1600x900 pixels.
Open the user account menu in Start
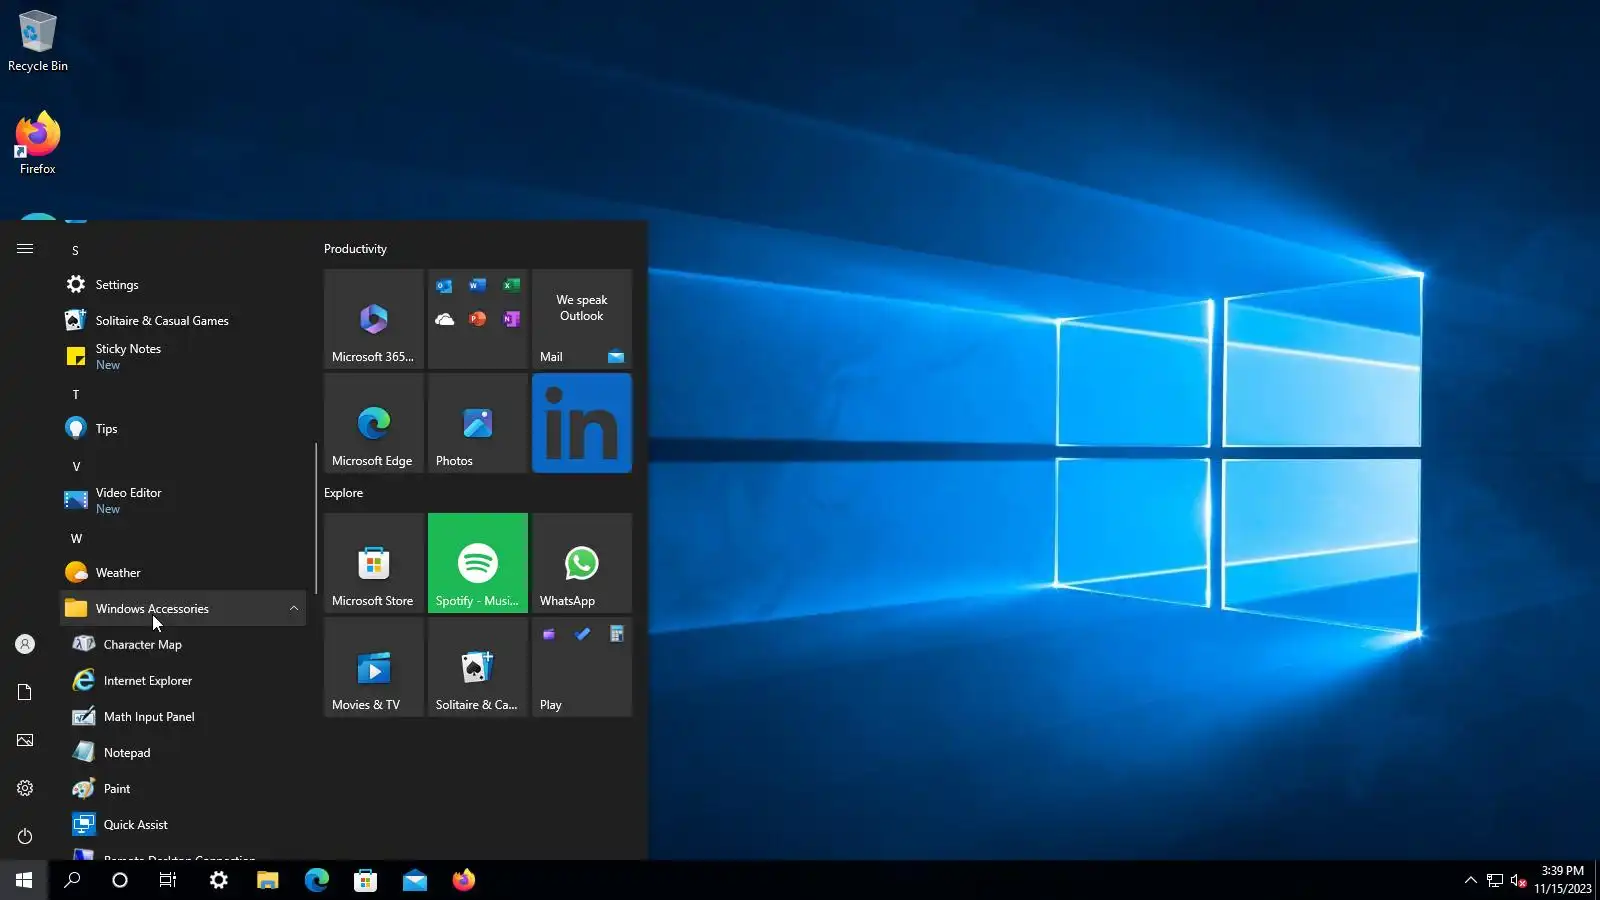(25, 644)
